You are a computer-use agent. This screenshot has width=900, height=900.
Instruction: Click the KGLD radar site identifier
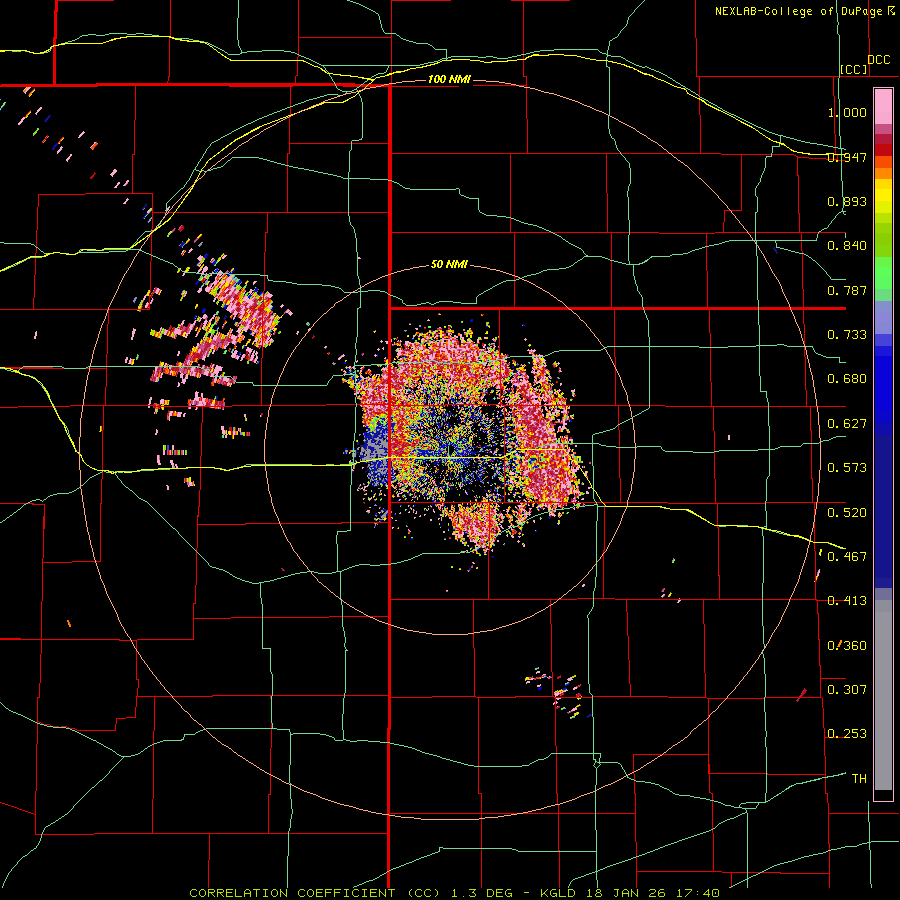coord(560,893)
